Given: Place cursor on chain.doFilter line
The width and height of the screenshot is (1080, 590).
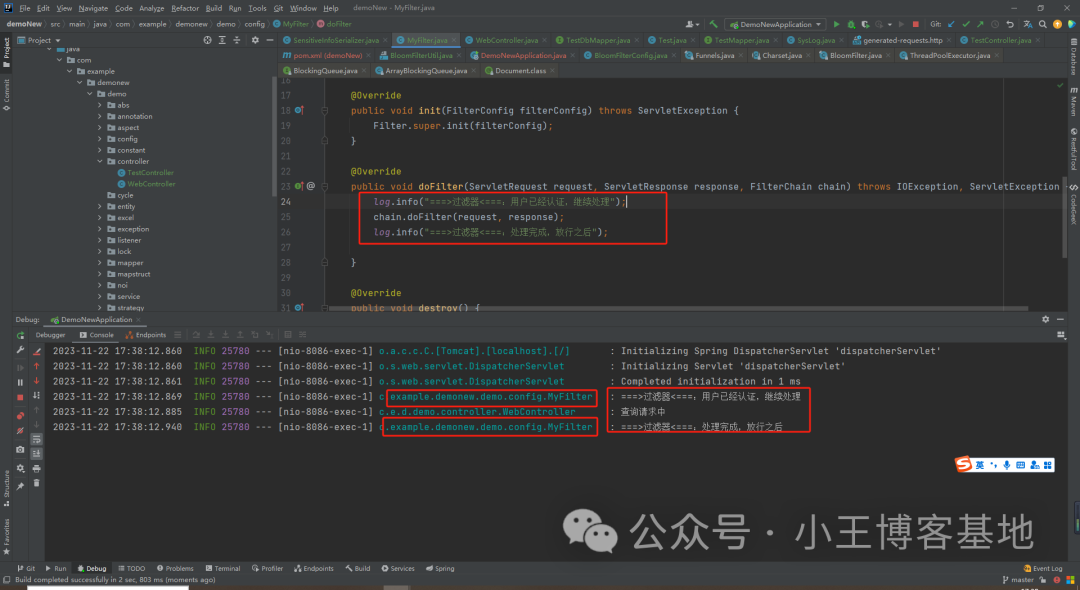Looking at the screenshot, I should tap(468, 217).
